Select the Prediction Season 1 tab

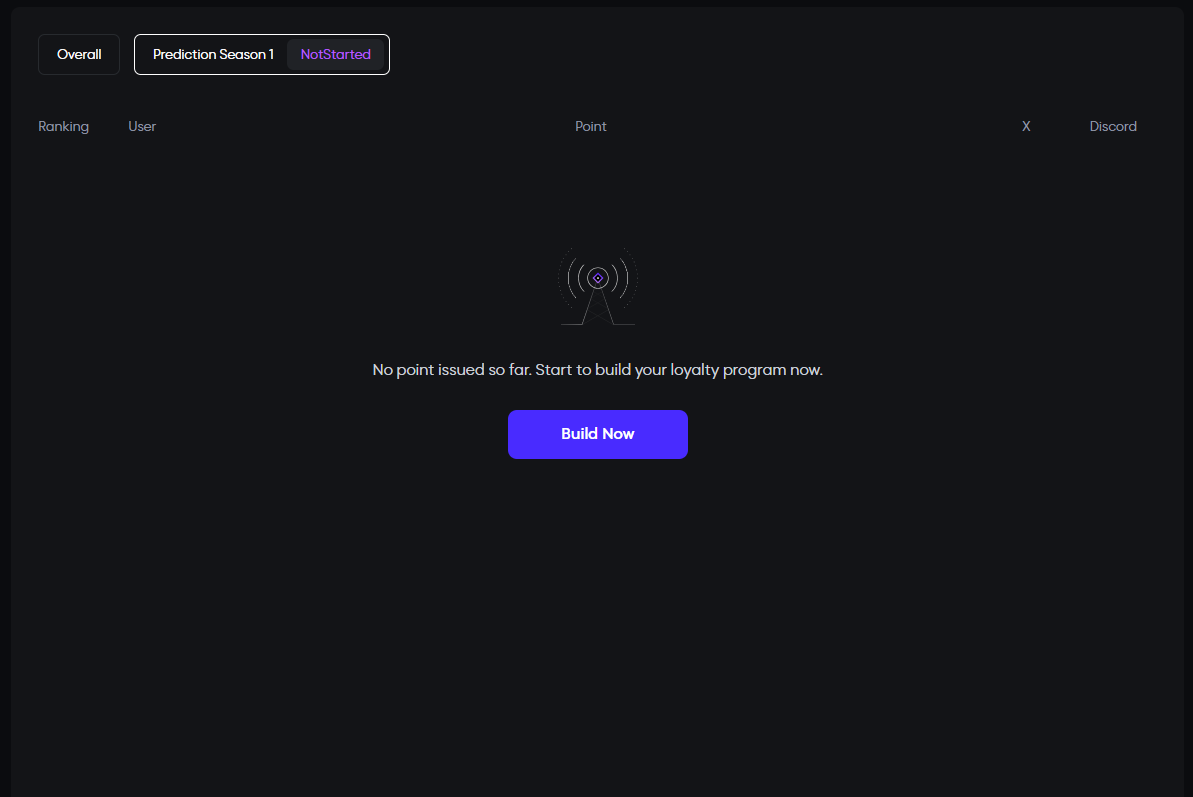tap(262, 55)
